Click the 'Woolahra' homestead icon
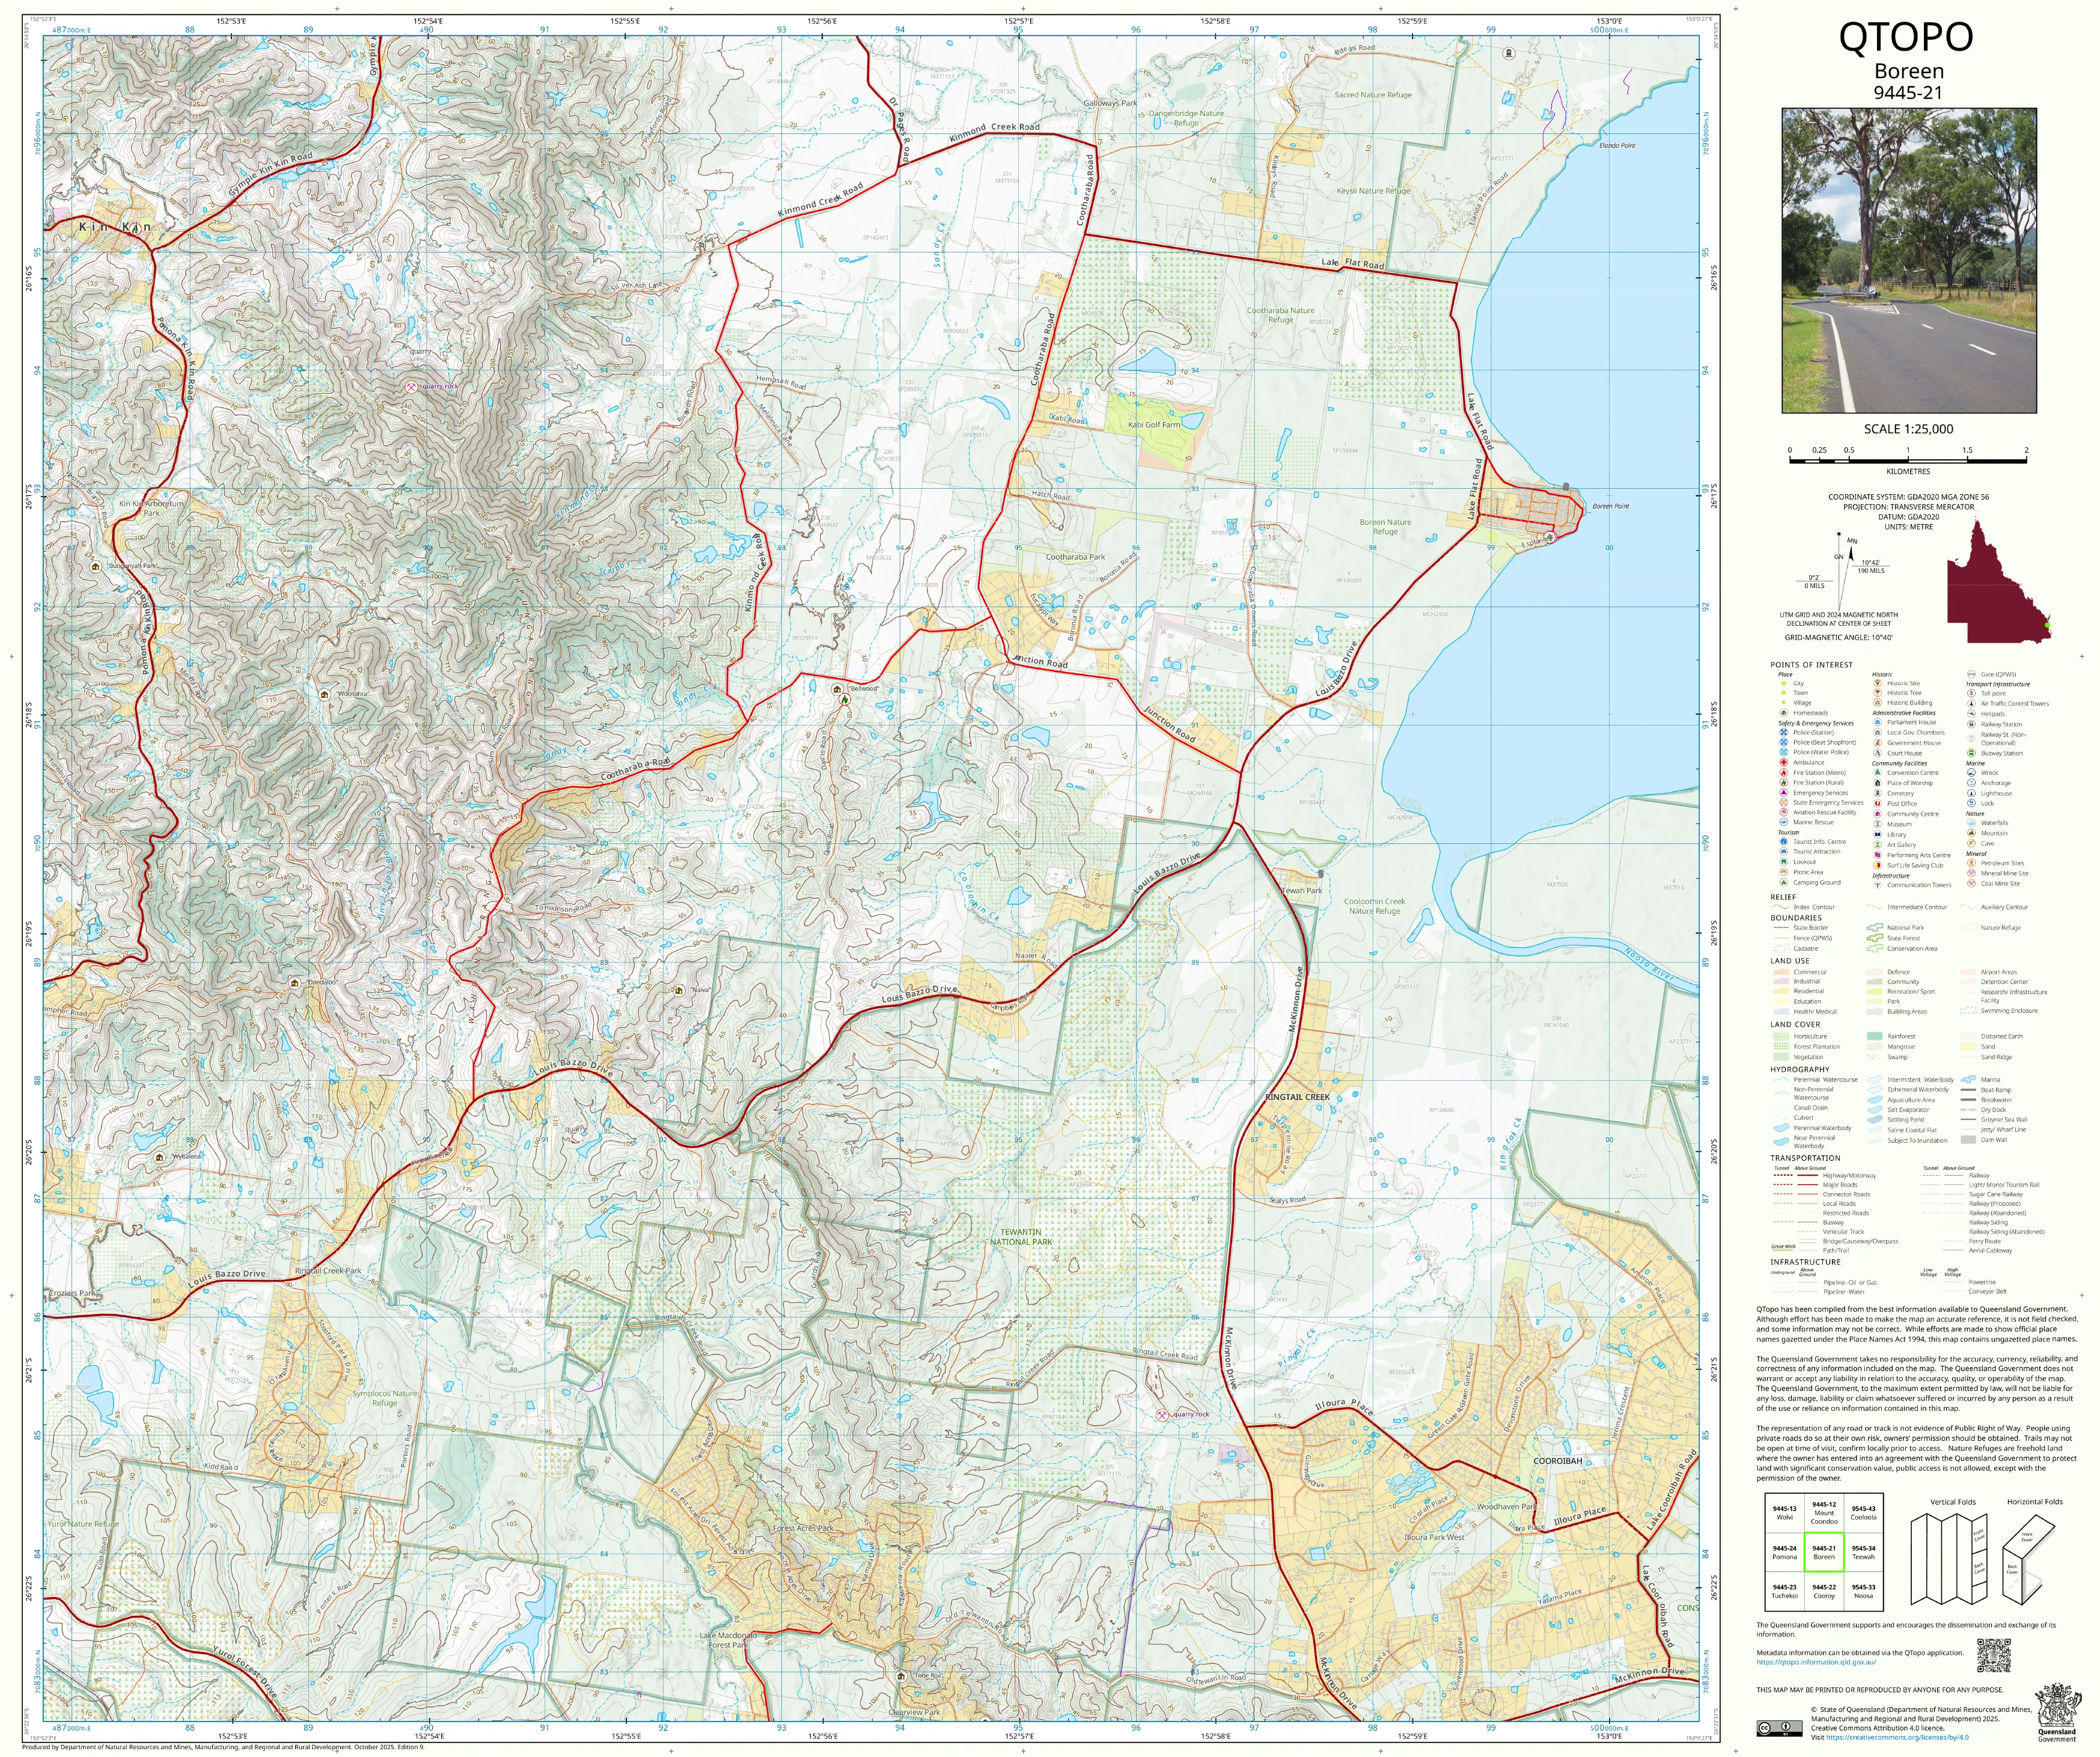The width and height of the screenshot is (2100, 1757). coord(324,694)
